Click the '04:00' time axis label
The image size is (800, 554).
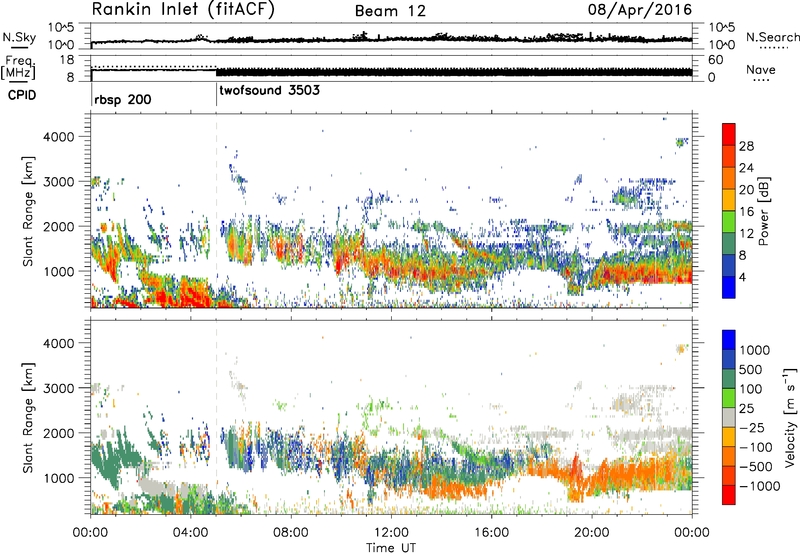pos(190,533)
